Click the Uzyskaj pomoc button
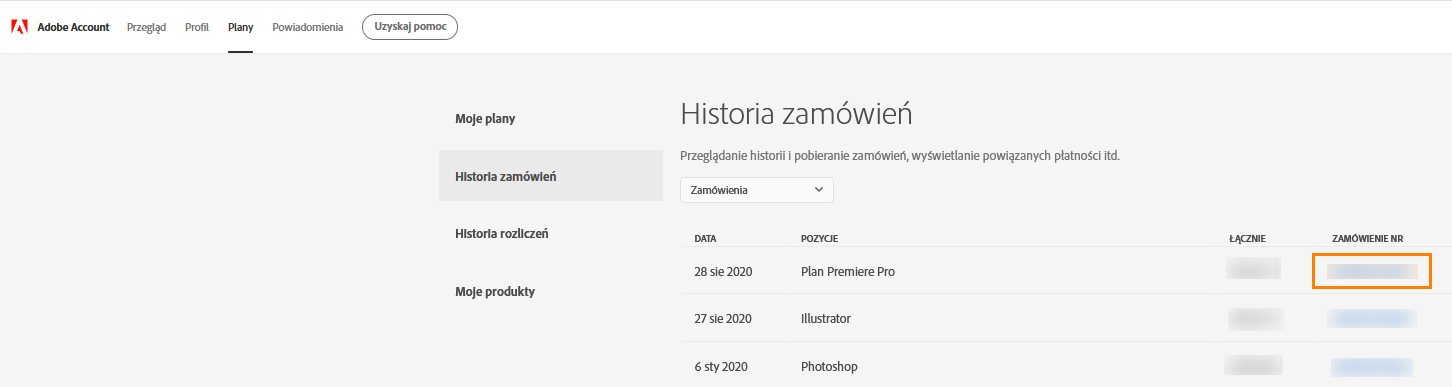 pyautogui.click(x=410, y=27)
